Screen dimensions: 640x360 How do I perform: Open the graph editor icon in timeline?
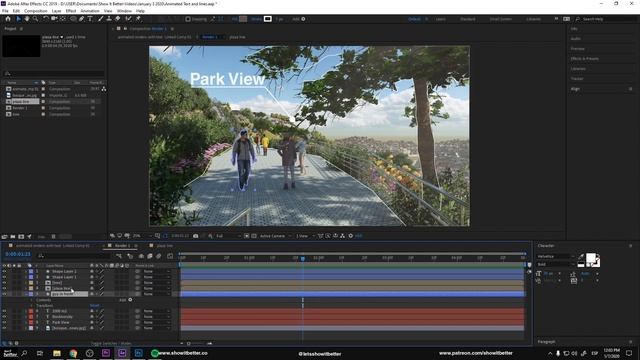(170, 256)
